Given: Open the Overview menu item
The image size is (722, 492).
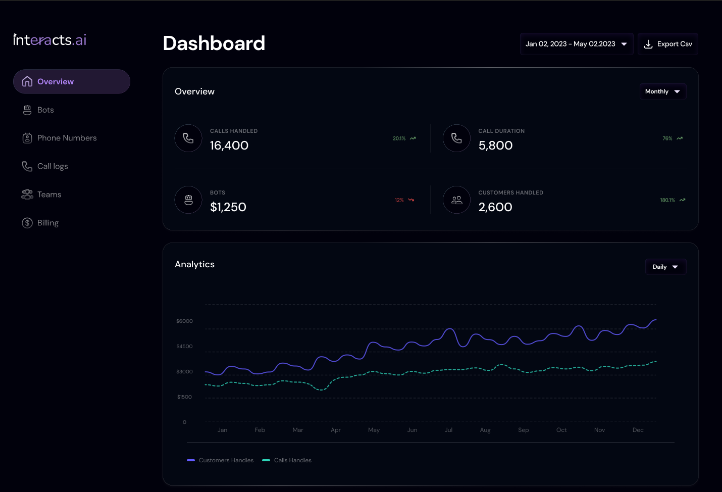Looking at the screenshot, I should 71,82.
